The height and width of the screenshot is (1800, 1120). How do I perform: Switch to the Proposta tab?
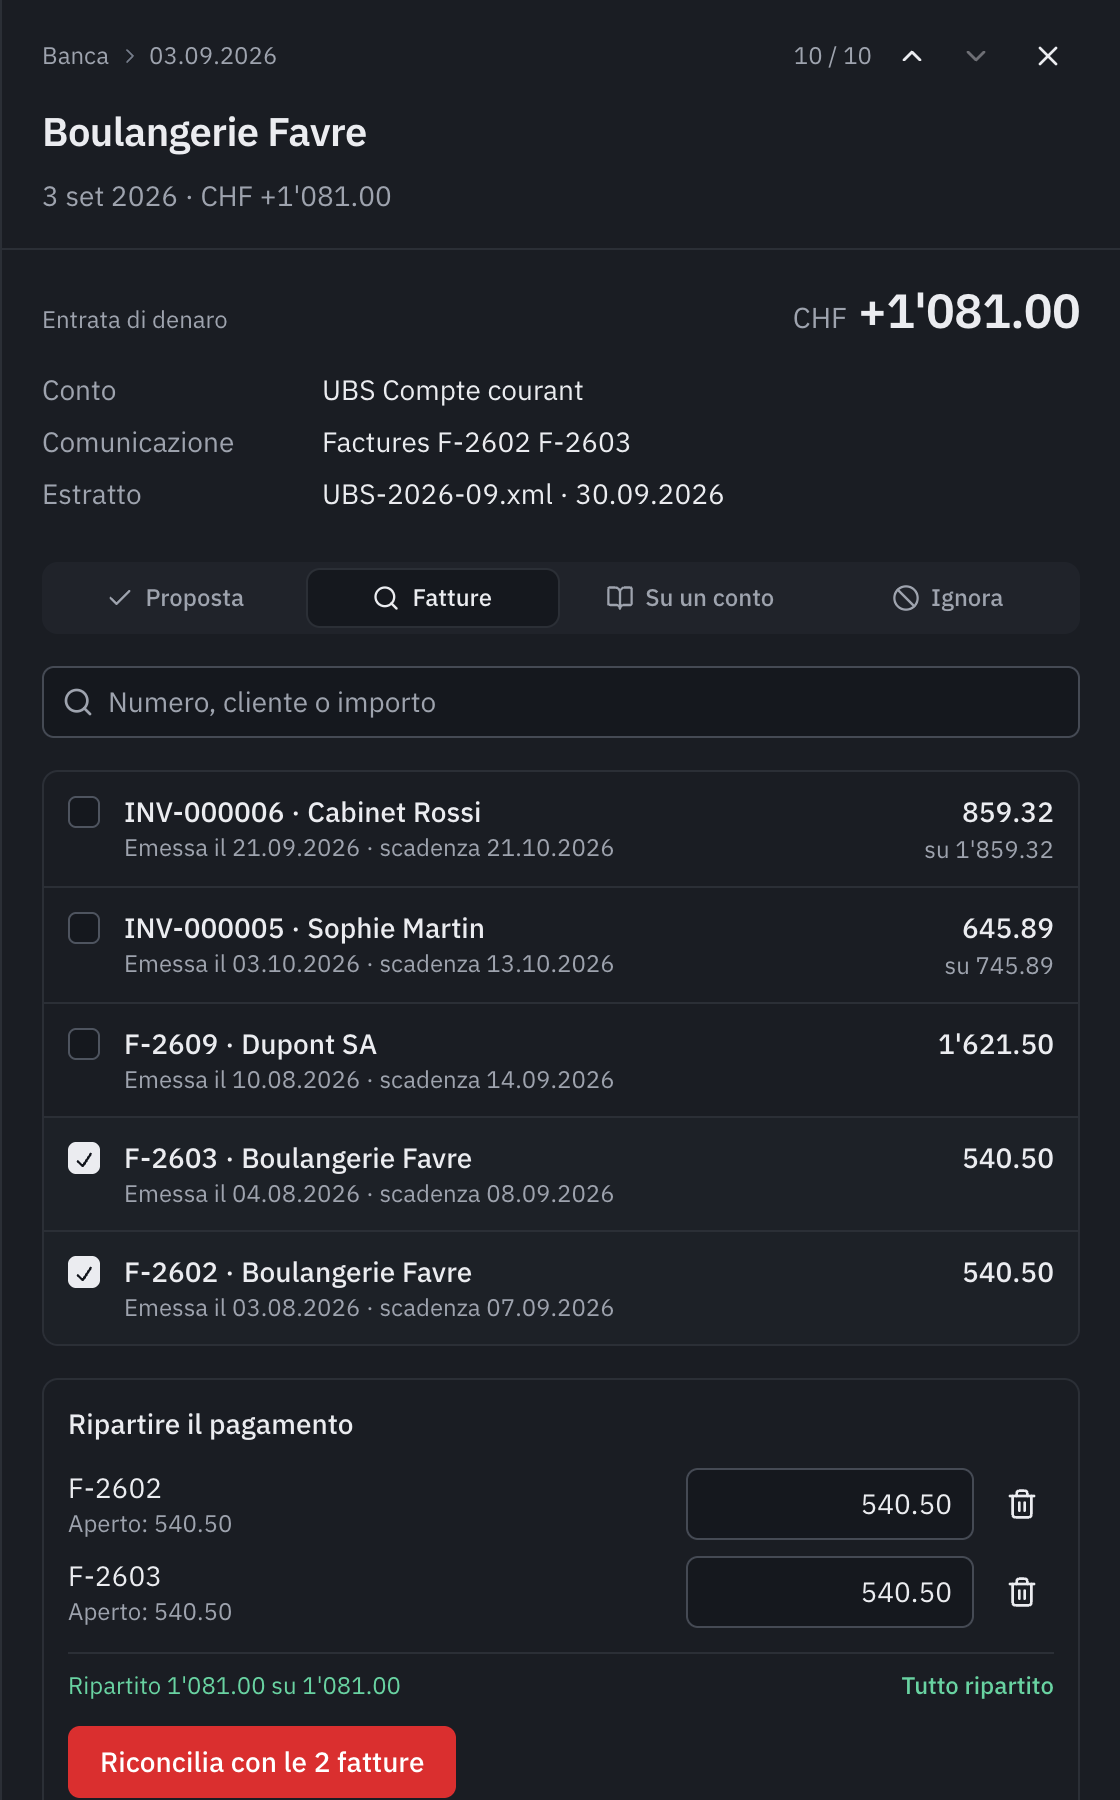pyautogui.click(x=176, y=598)
